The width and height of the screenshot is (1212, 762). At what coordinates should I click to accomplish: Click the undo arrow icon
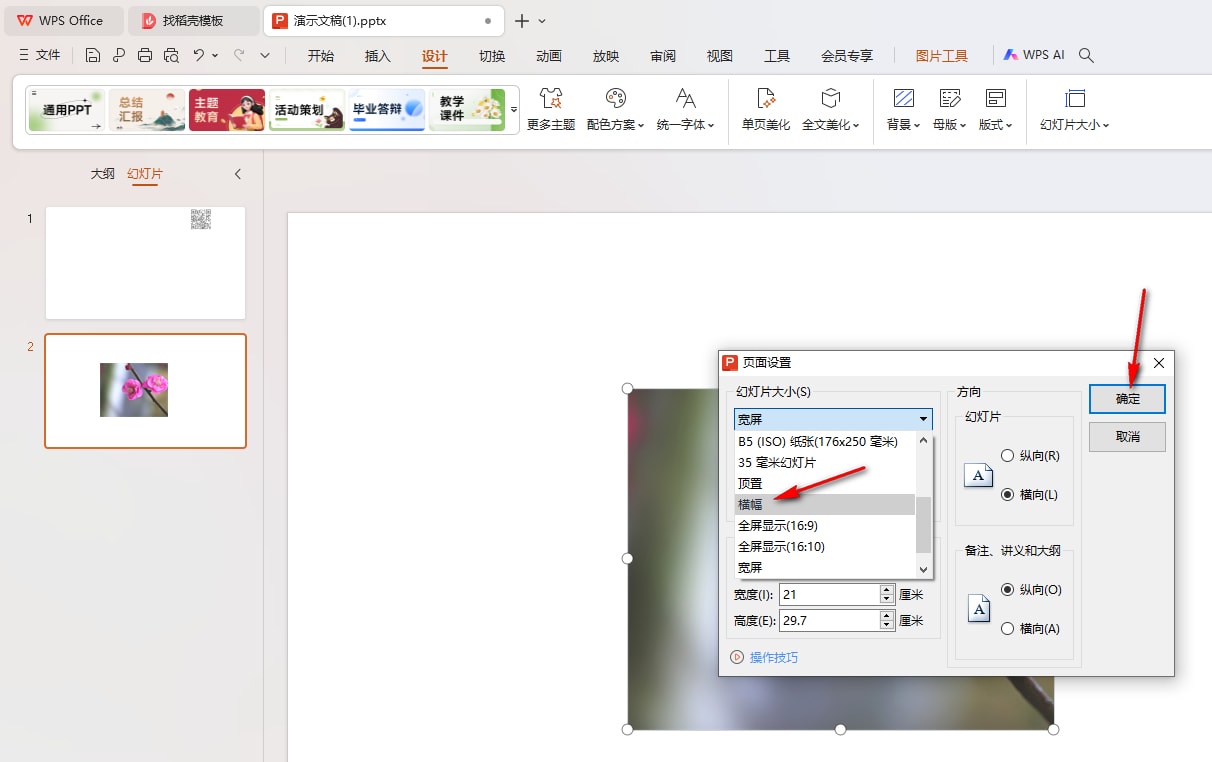199,55
